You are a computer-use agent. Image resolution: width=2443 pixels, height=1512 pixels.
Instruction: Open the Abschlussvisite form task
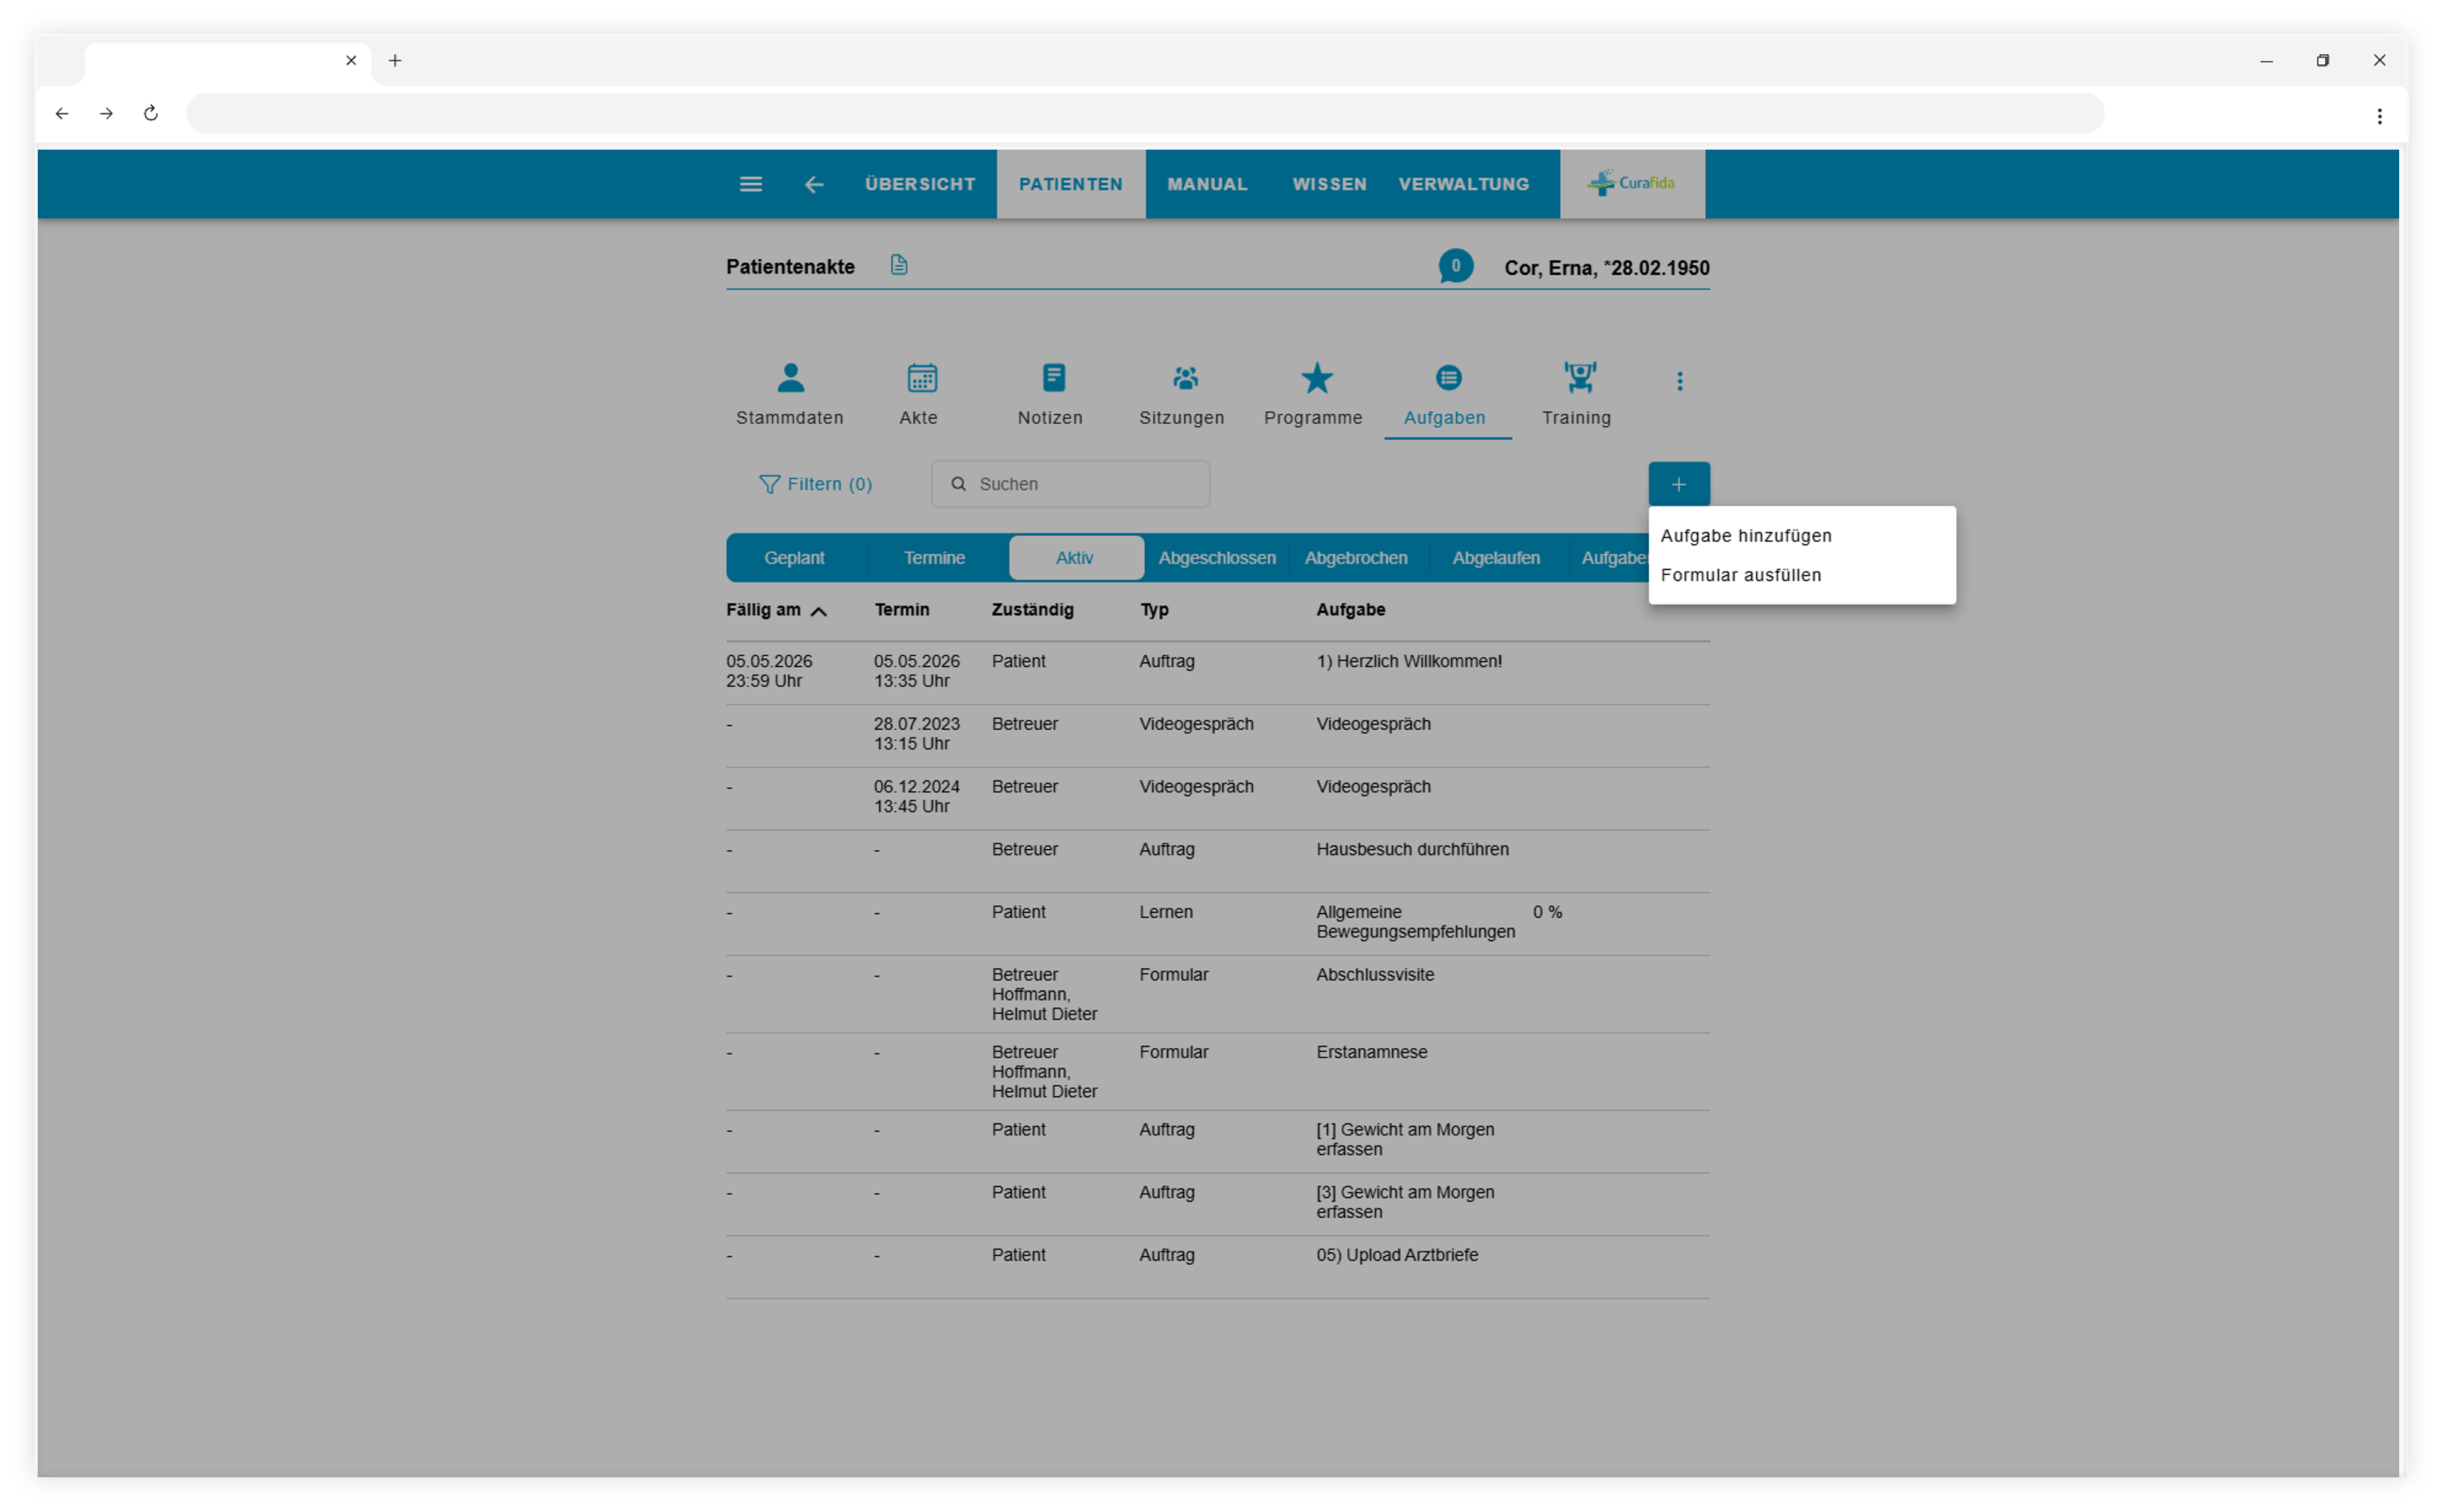[1217, 994]
